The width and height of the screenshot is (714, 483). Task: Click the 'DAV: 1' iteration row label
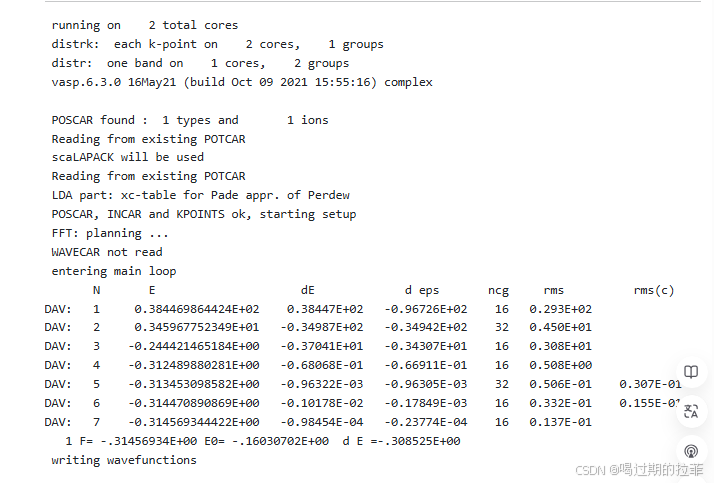pos(72,309)
